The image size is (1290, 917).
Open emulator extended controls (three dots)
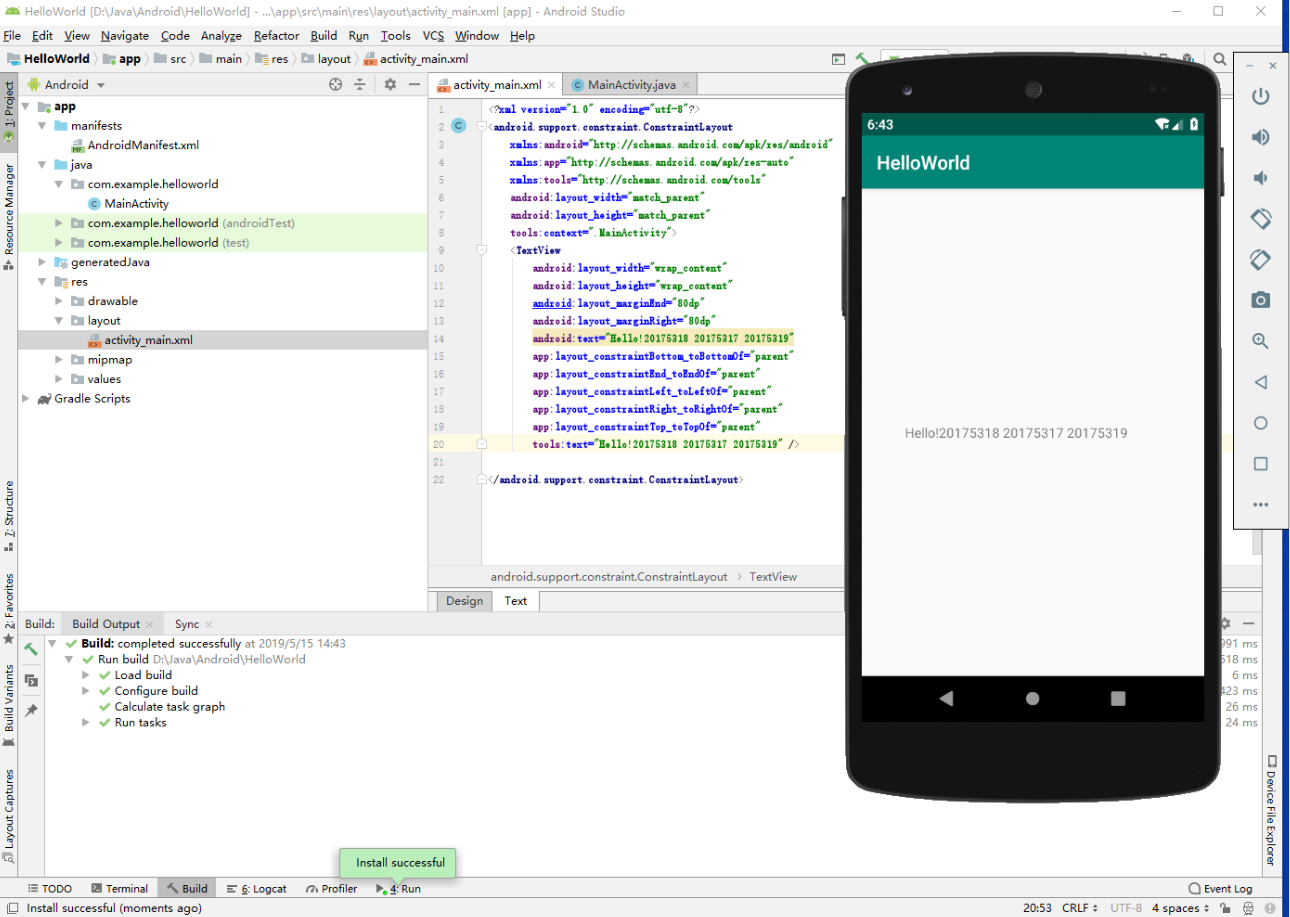pos(1261,505)
